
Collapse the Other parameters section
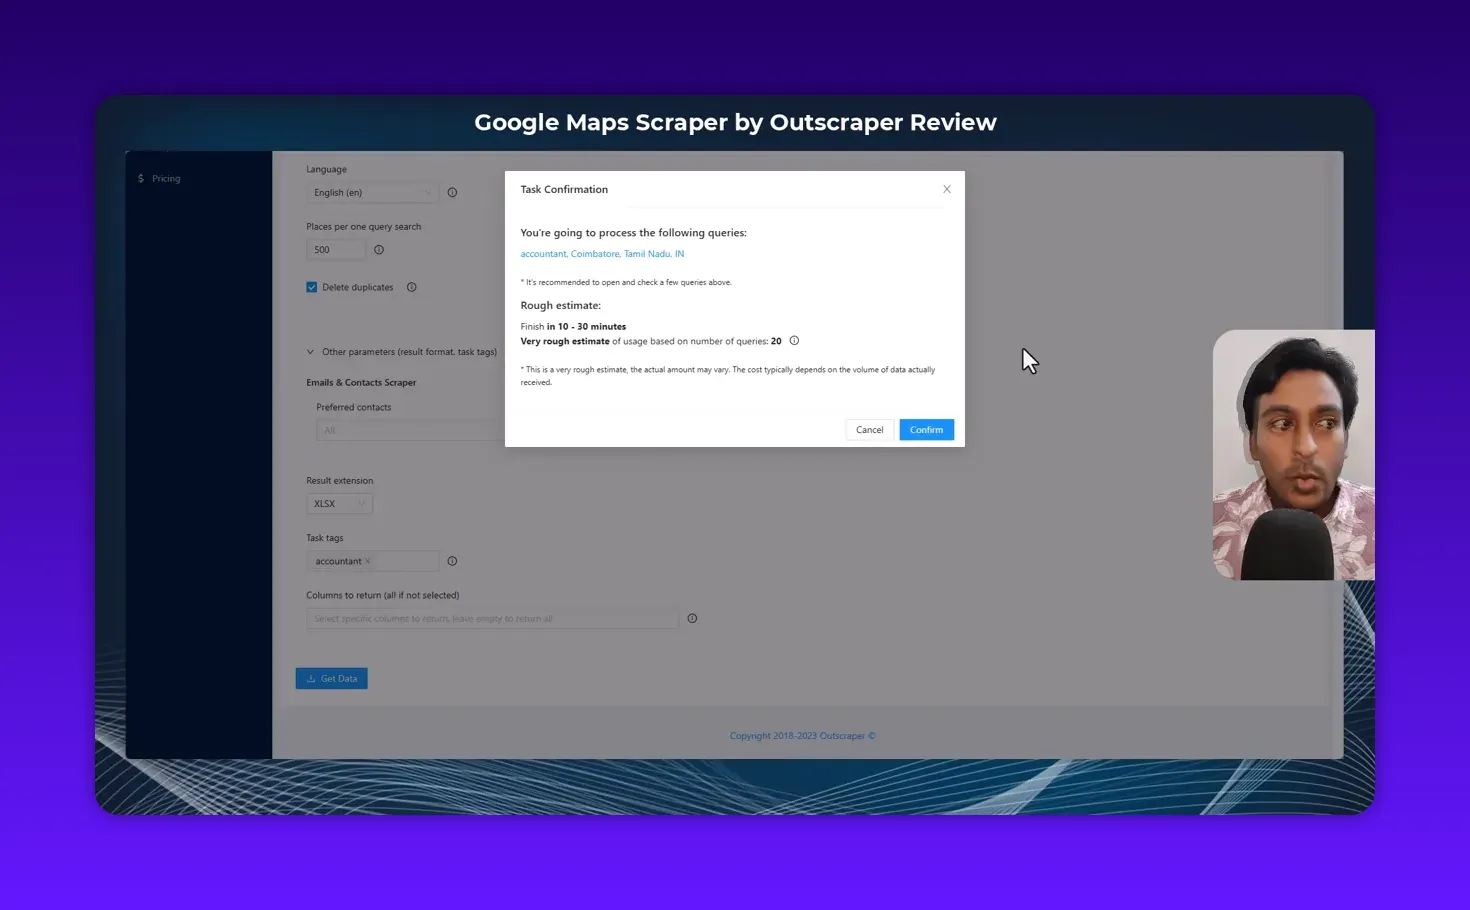pos(311,352)
